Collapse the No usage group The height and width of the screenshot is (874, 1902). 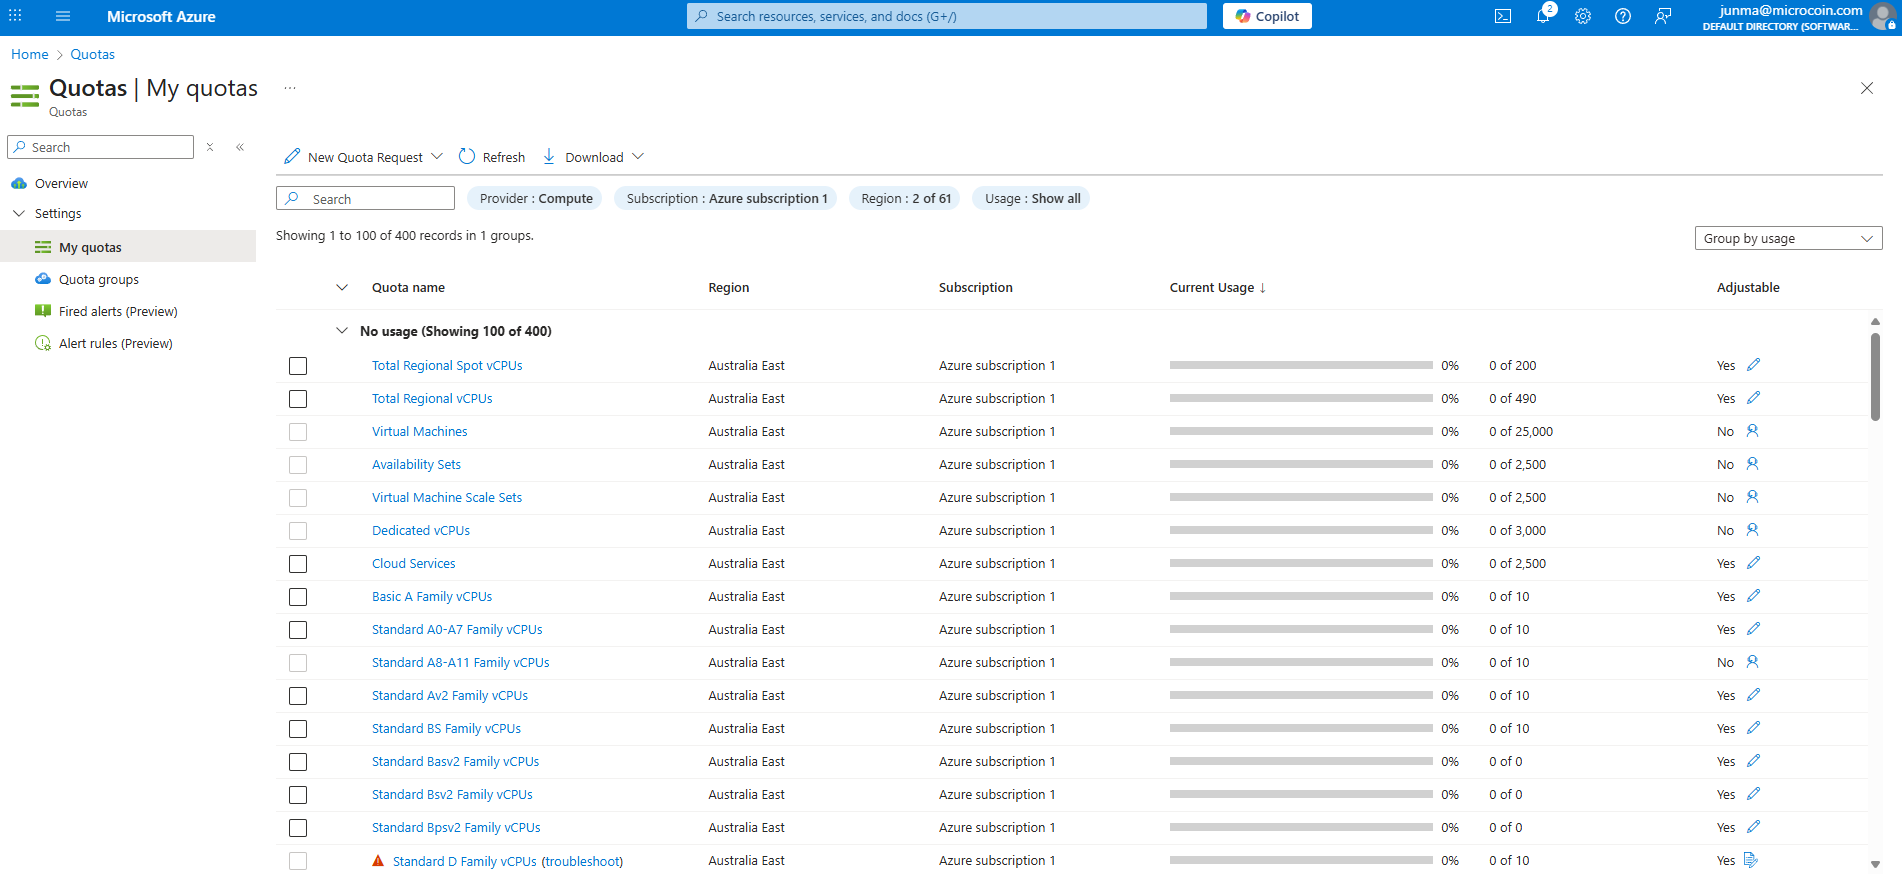(x=342, y=331)
